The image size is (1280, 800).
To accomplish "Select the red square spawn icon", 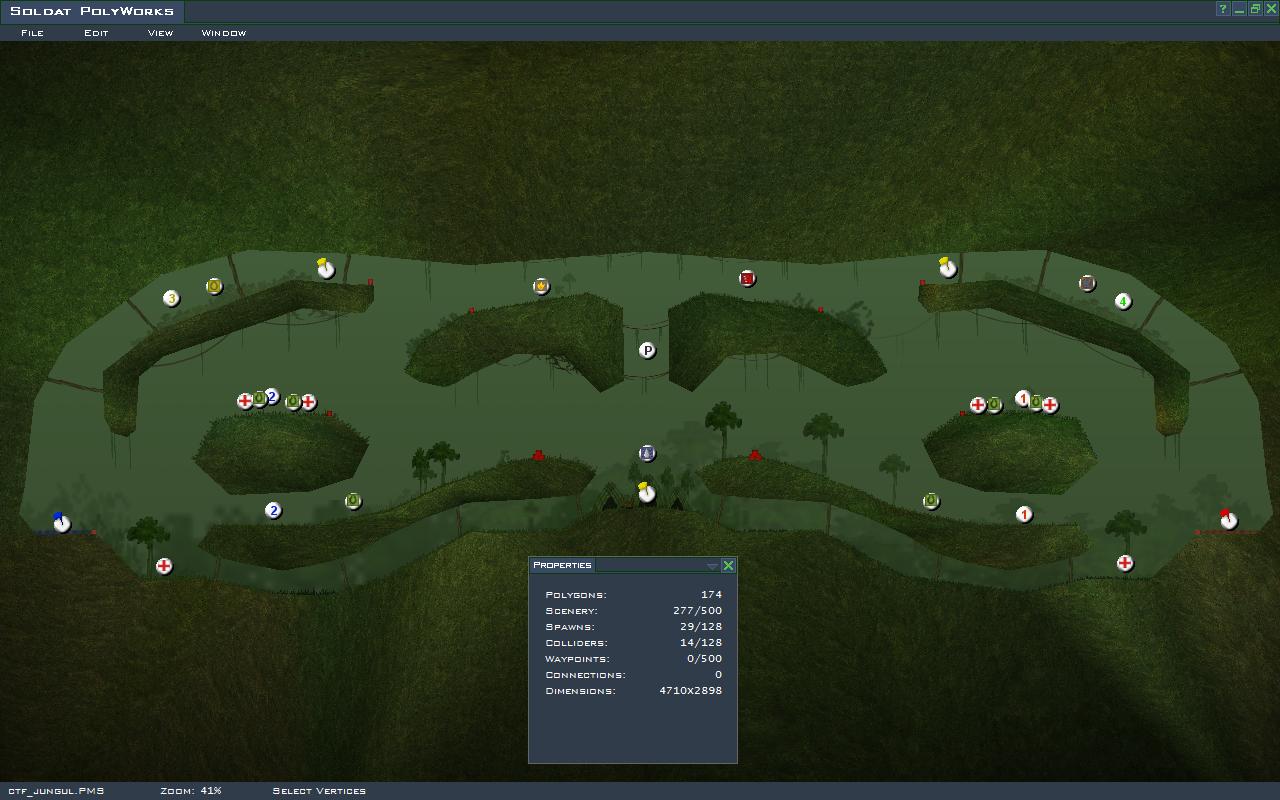I will 747,278.
